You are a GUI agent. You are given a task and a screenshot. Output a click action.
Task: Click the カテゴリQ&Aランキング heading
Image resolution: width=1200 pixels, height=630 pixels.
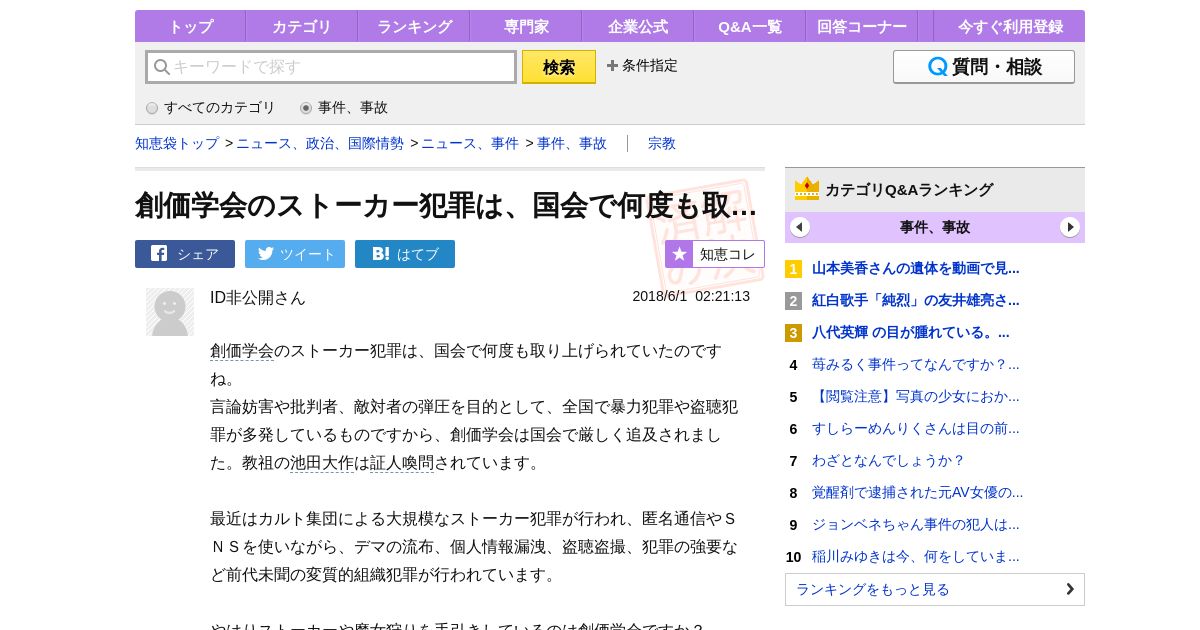(909, 189)
